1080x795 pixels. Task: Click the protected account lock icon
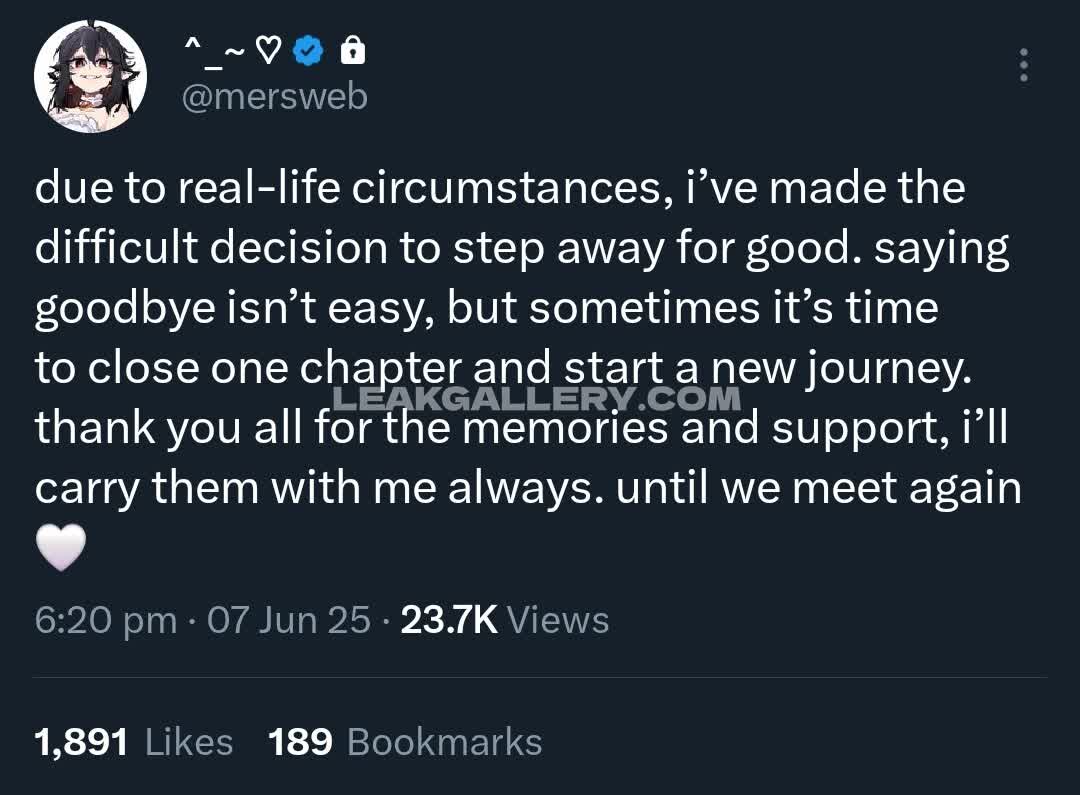[x=352, y=50]
